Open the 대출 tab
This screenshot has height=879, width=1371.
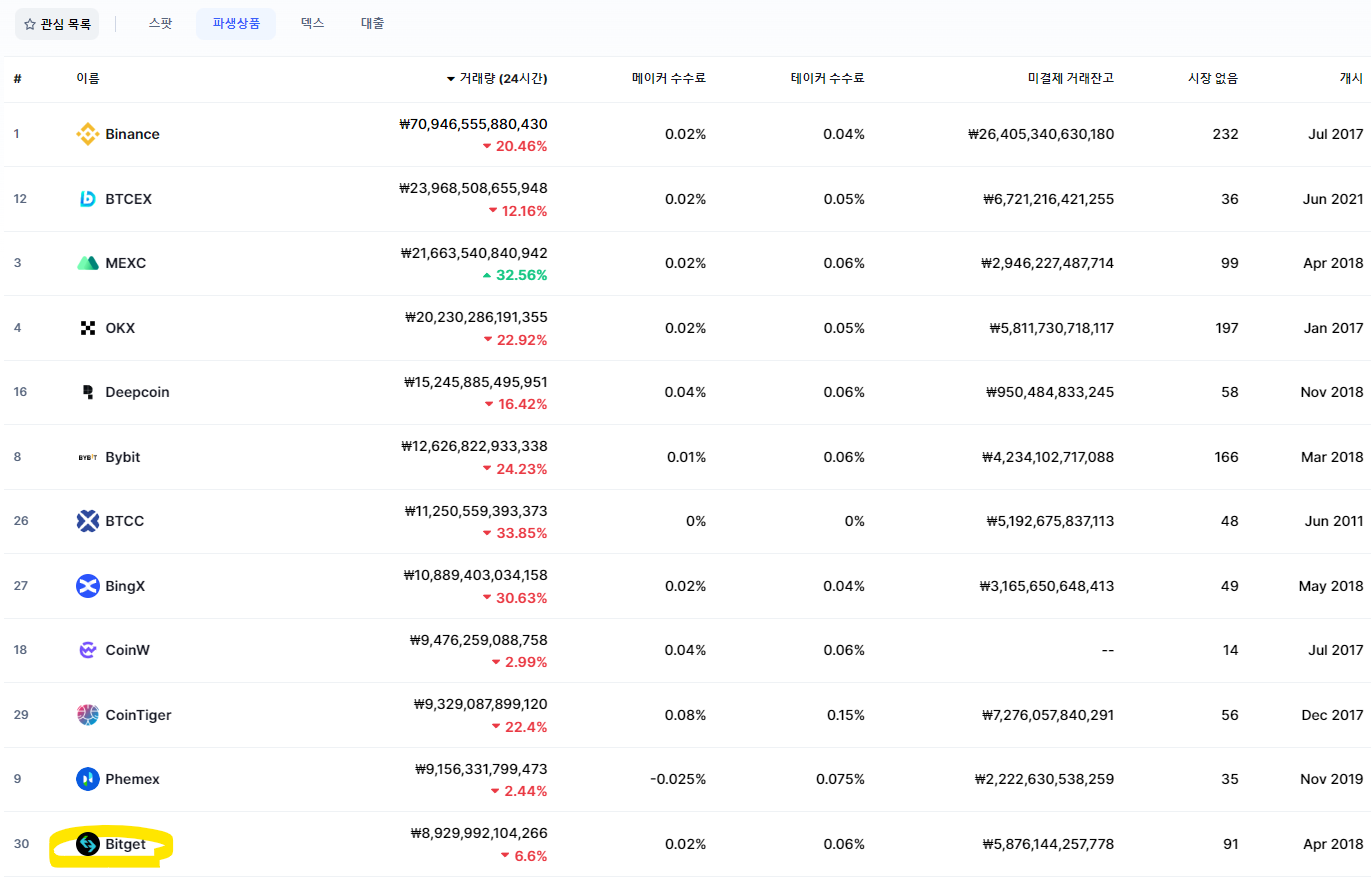pyautogui.click(x=372, y=23)
